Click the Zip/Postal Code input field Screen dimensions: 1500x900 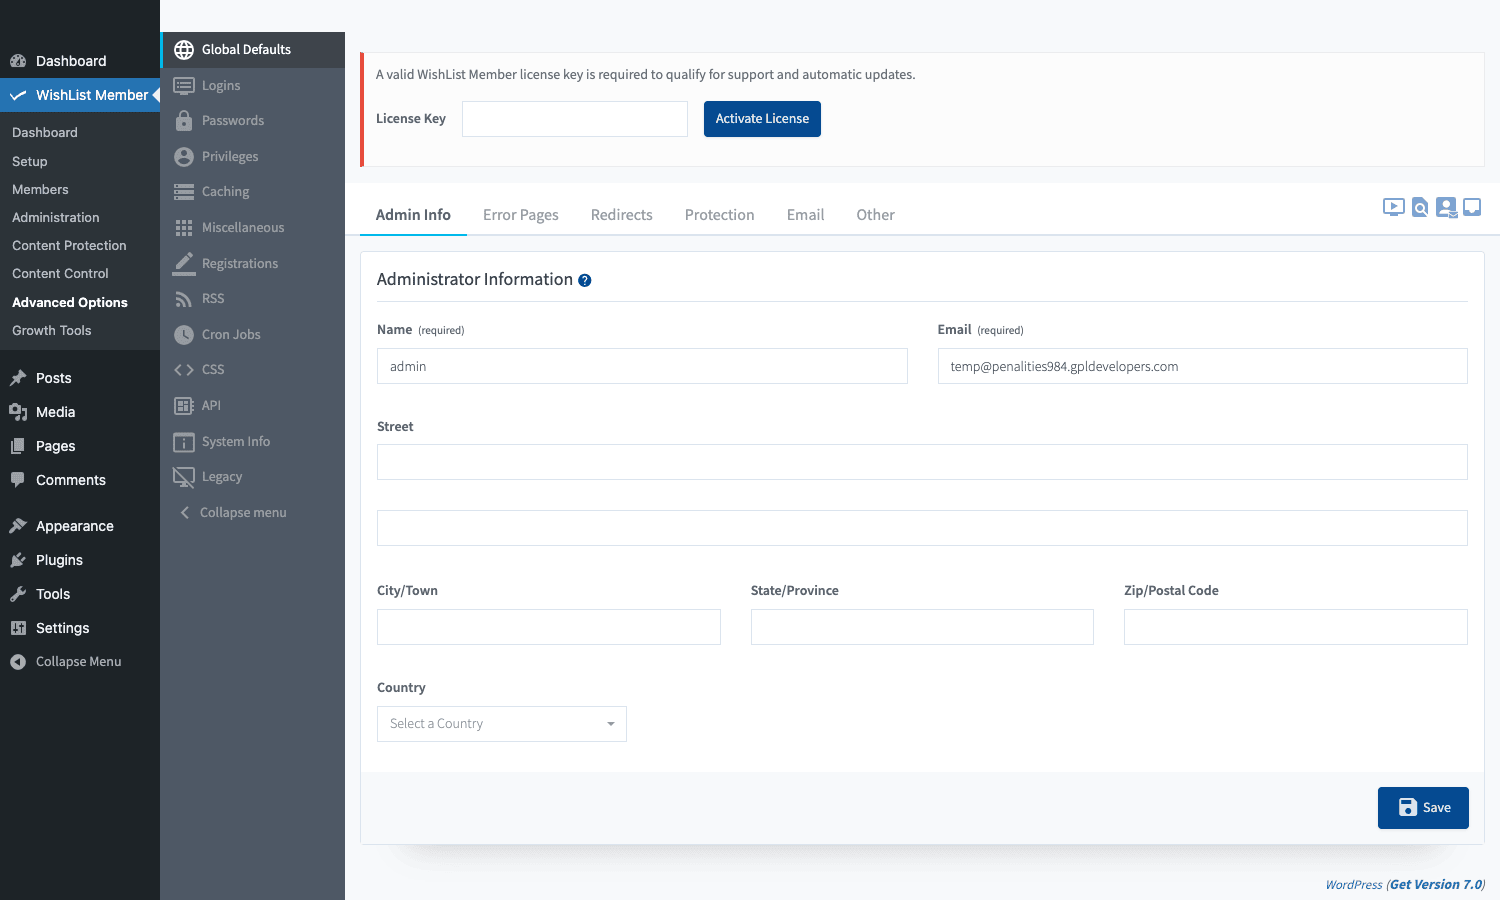pyautogui.click(x=1296, y=627)
